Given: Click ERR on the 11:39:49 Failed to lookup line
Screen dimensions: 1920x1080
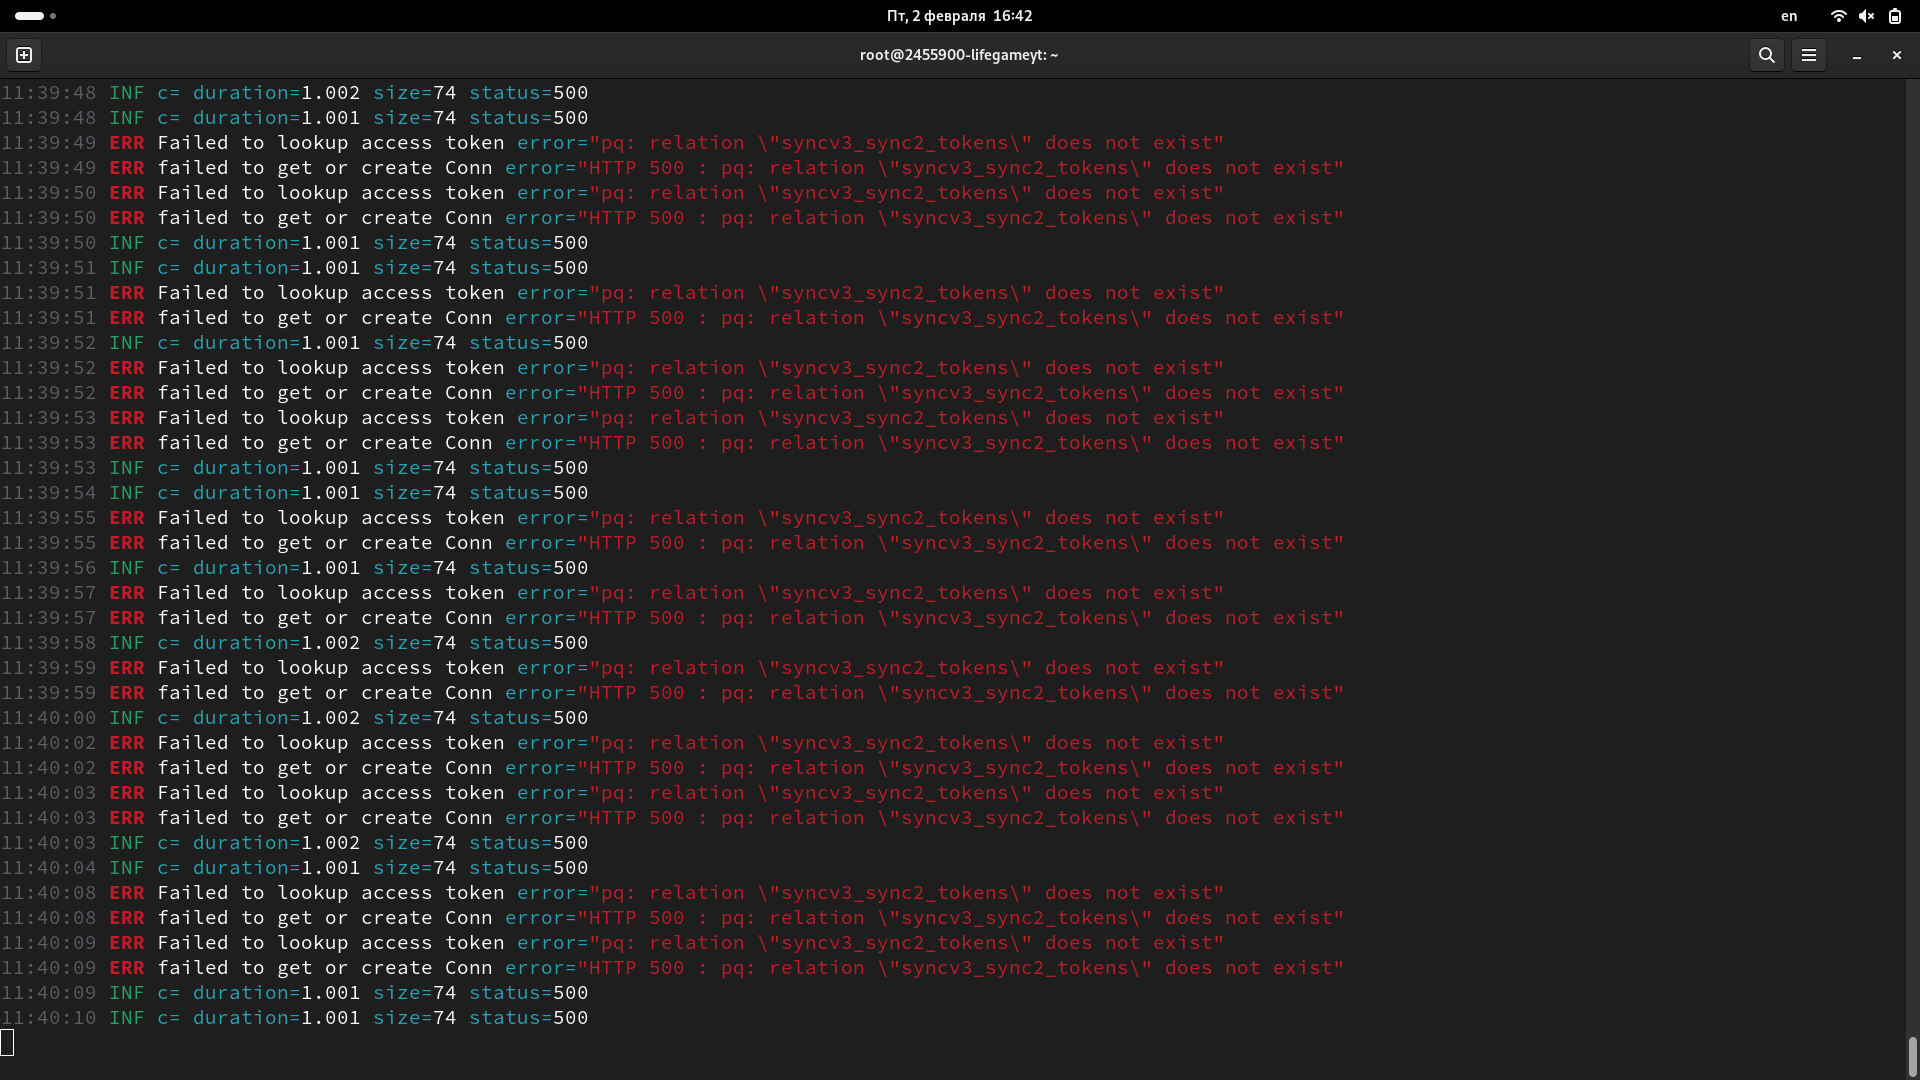Looking at the screenshot, I should coord(127,143).
